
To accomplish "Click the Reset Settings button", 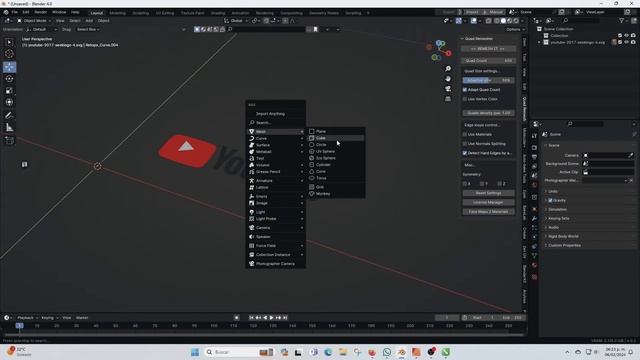I will 488,193.
